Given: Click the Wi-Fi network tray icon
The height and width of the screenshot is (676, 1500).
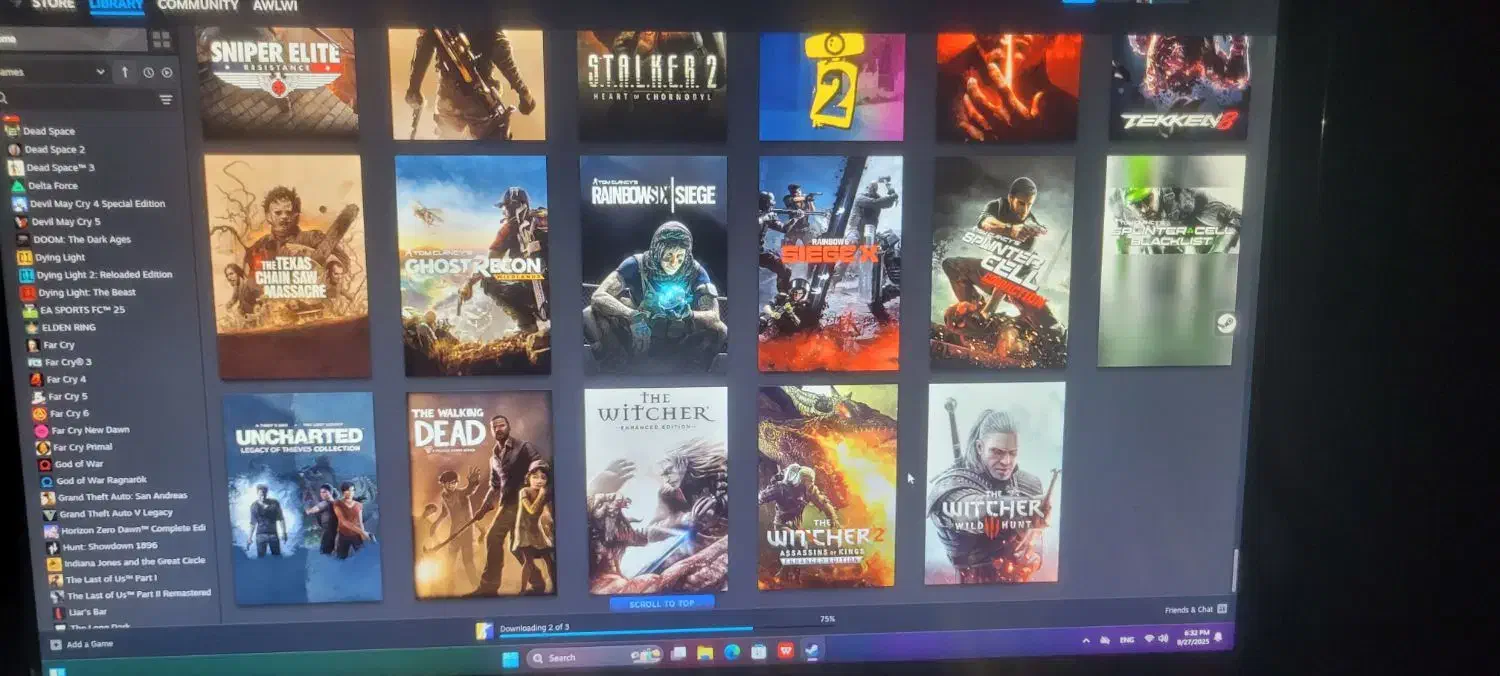Looking at the screenshot, I should pos(1150,638).
